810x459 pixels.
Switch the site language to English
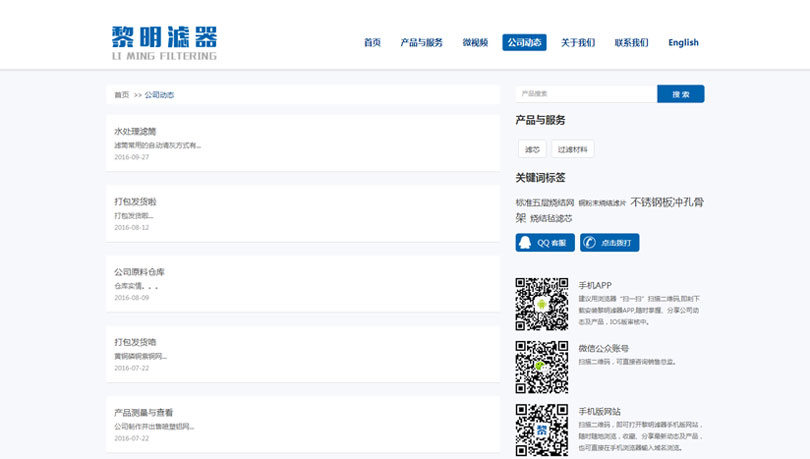point(683,43)
